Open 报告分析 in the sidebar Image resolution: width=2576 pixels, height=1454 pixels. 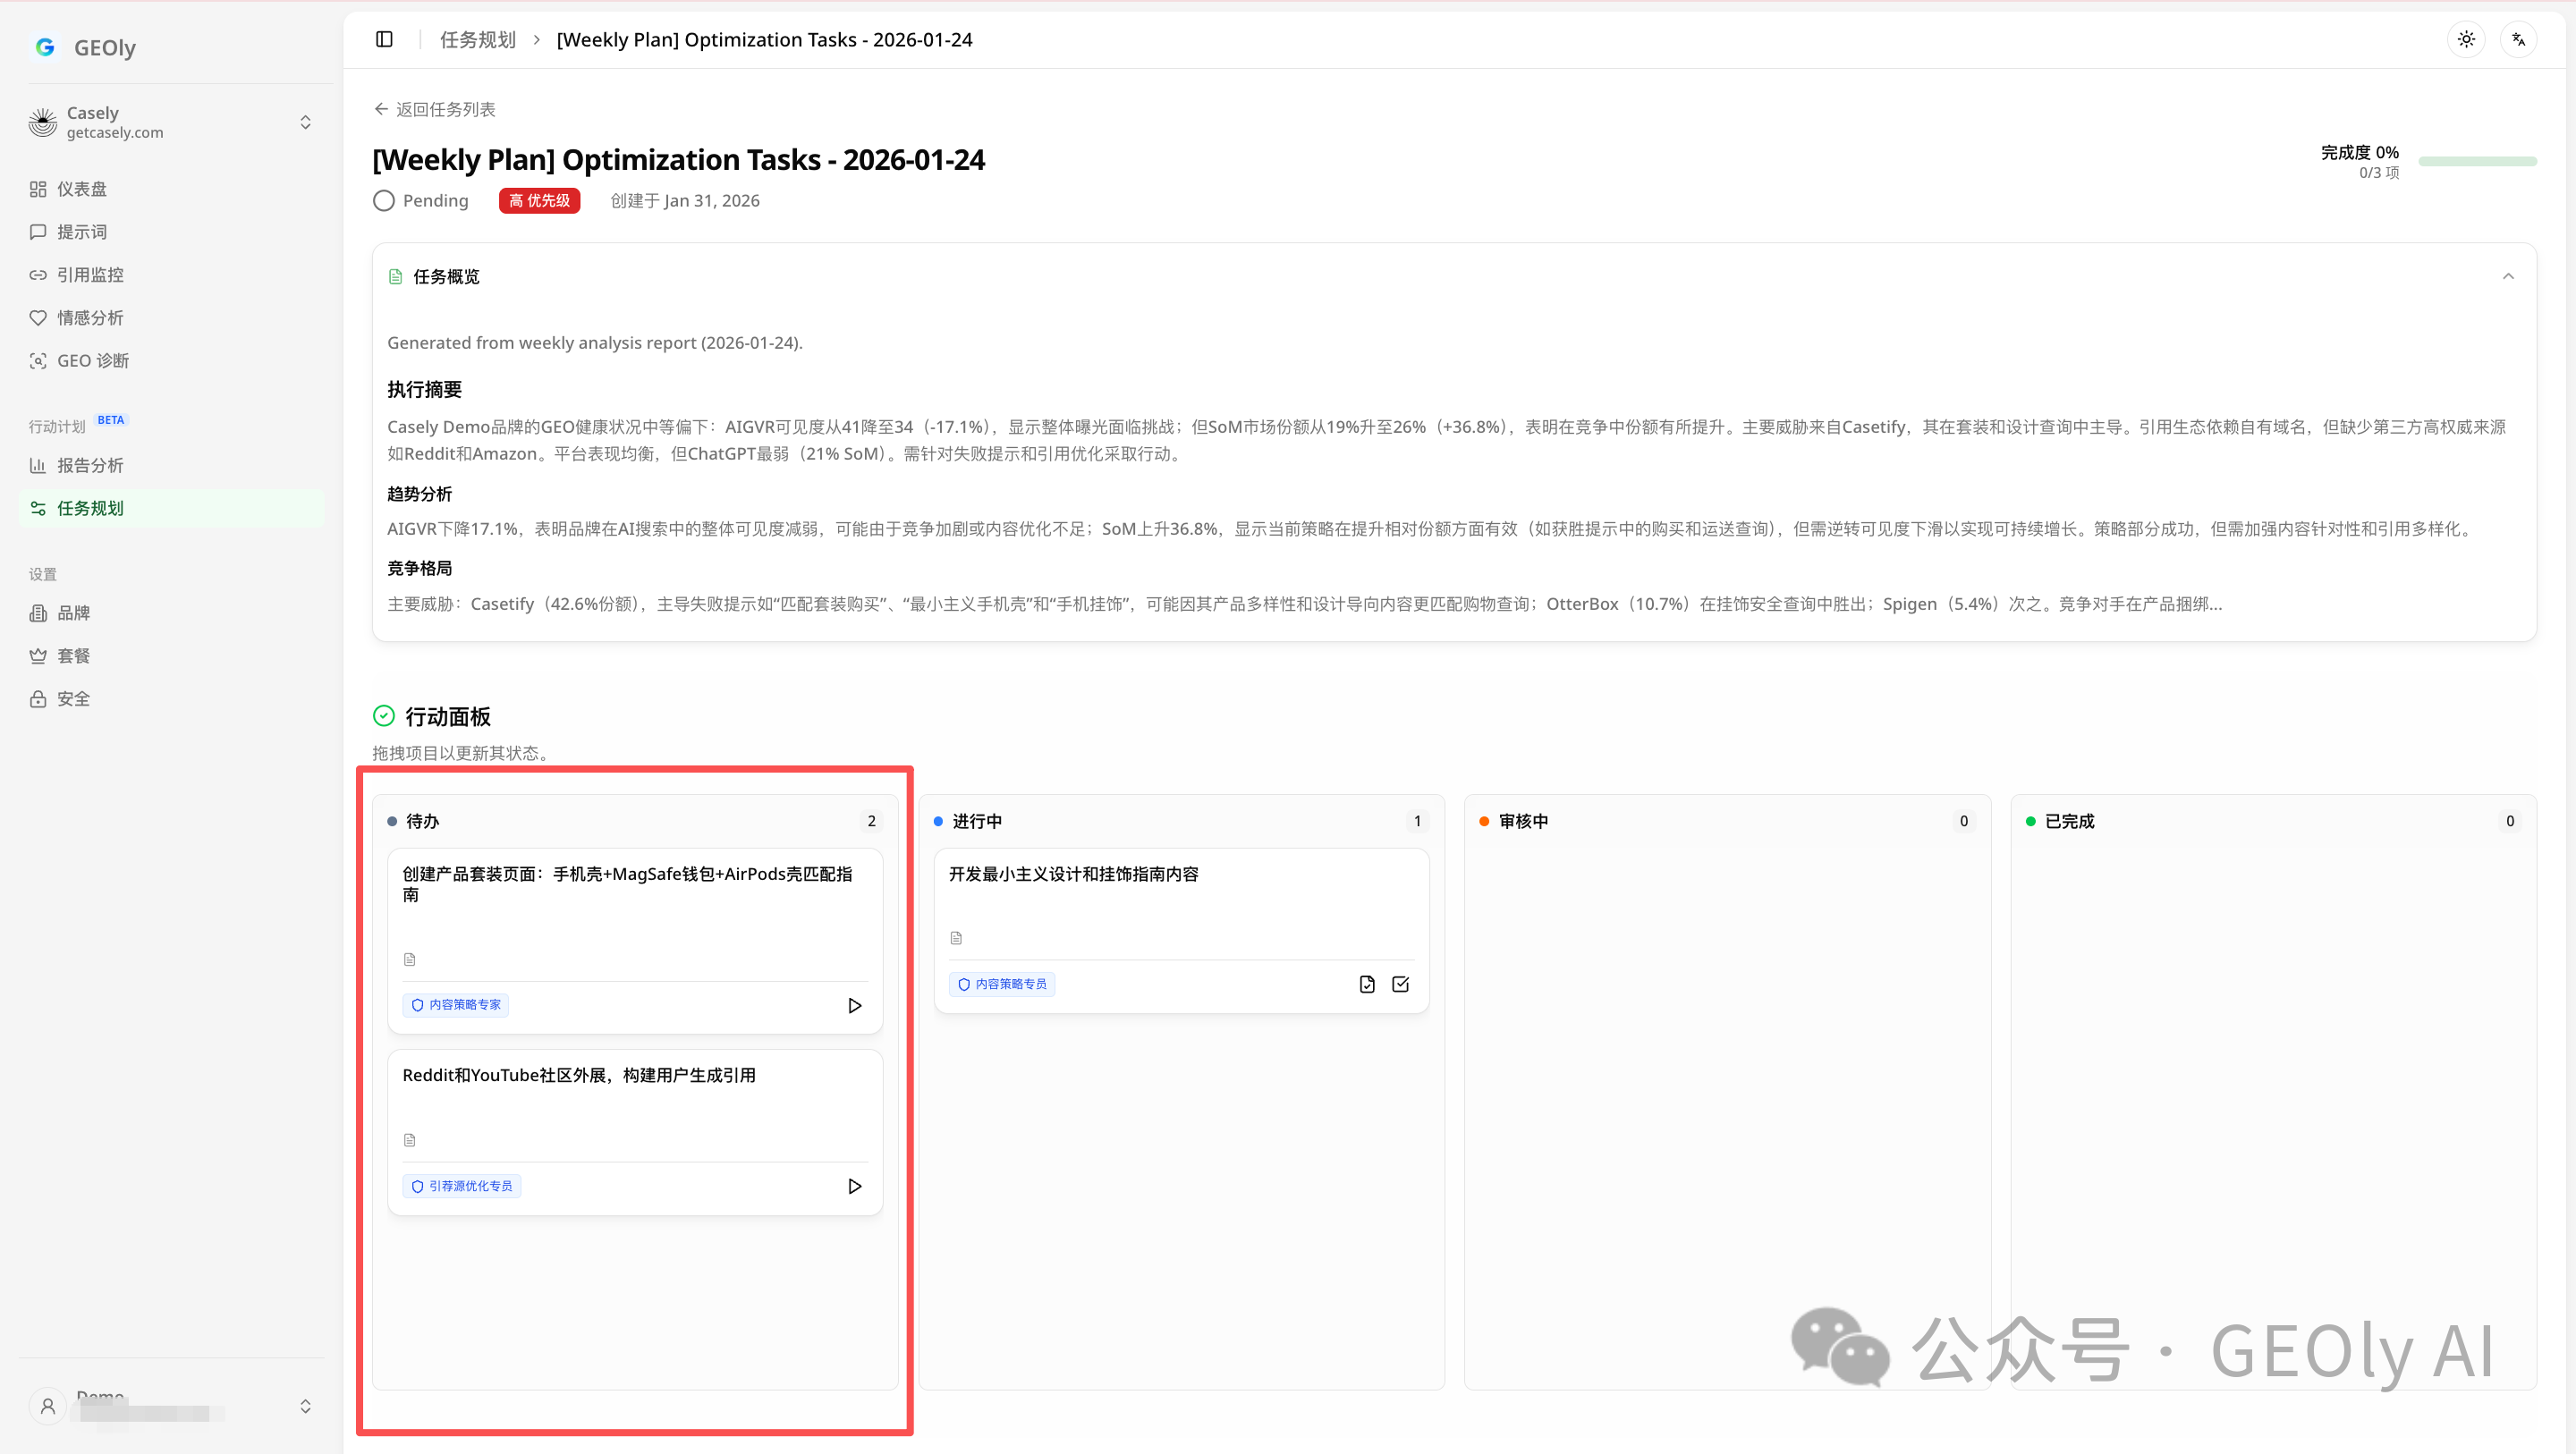[172, 465]
